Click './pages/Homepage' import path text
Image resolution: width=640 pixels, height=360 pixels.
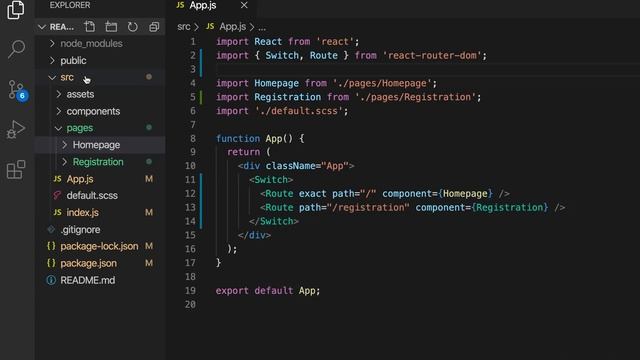[382, 83]
